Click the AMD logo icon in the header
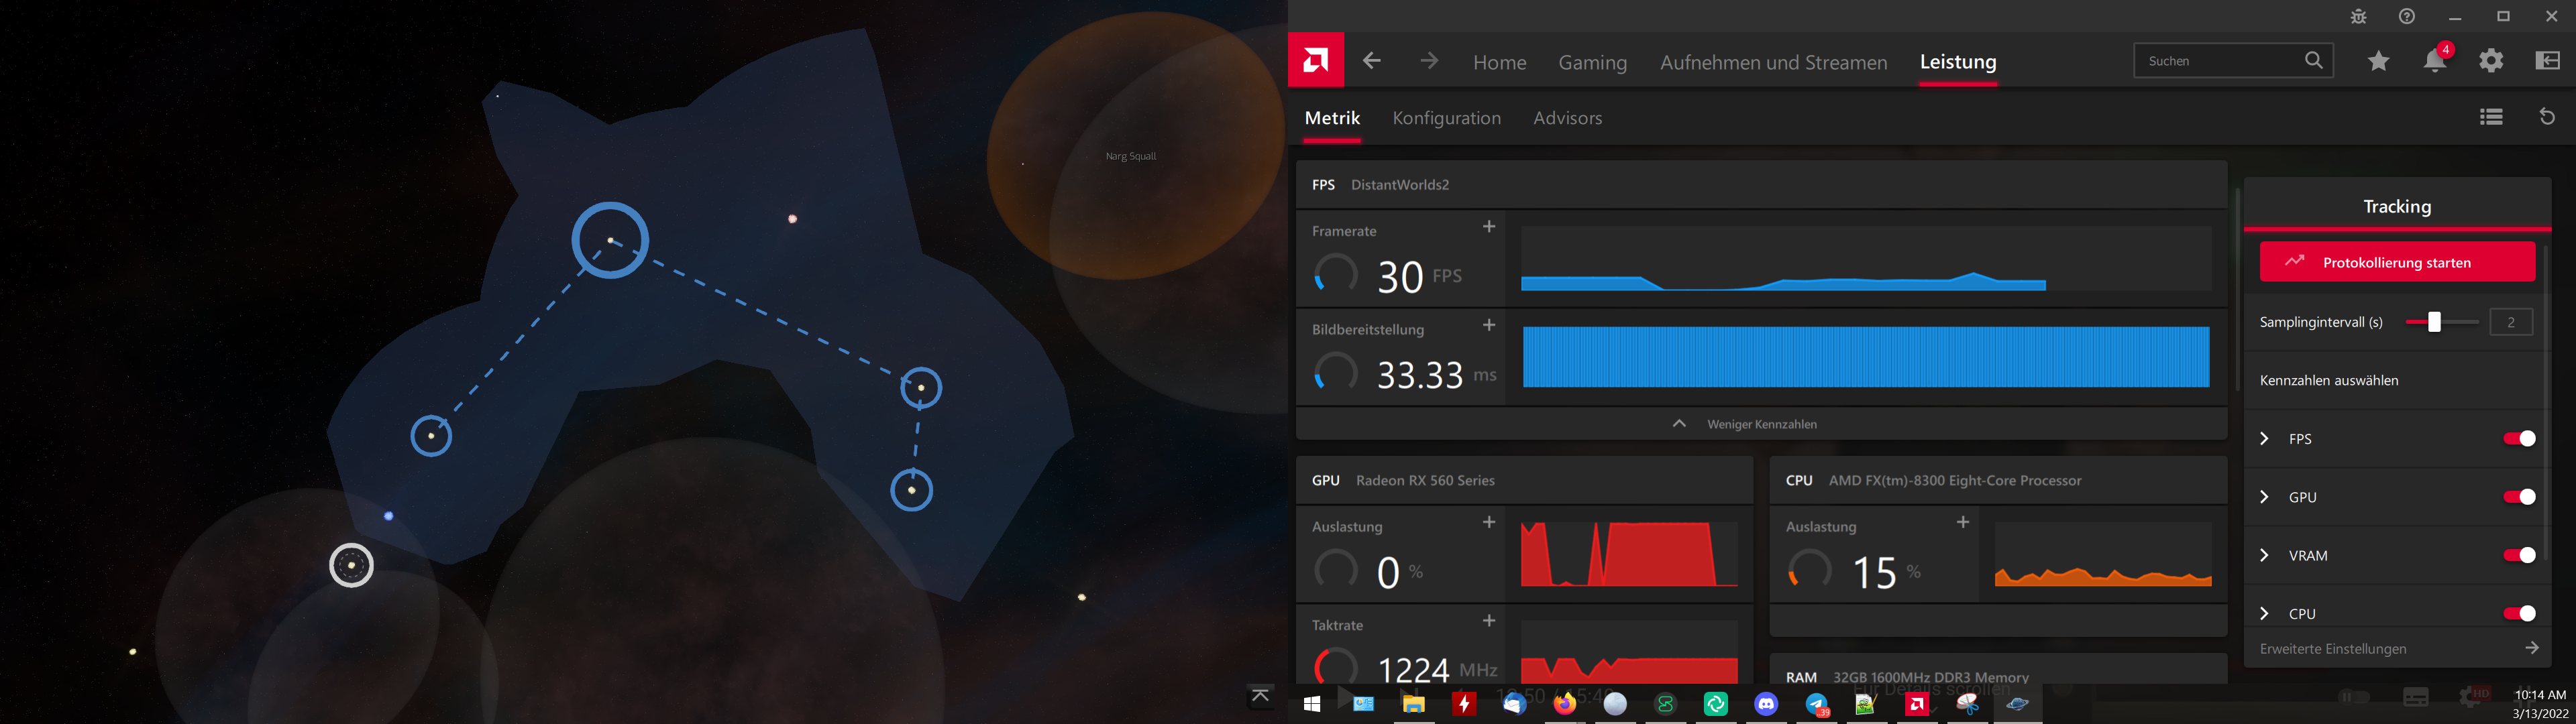This screenshot has height=724, width=2576. click(1316, 60)
